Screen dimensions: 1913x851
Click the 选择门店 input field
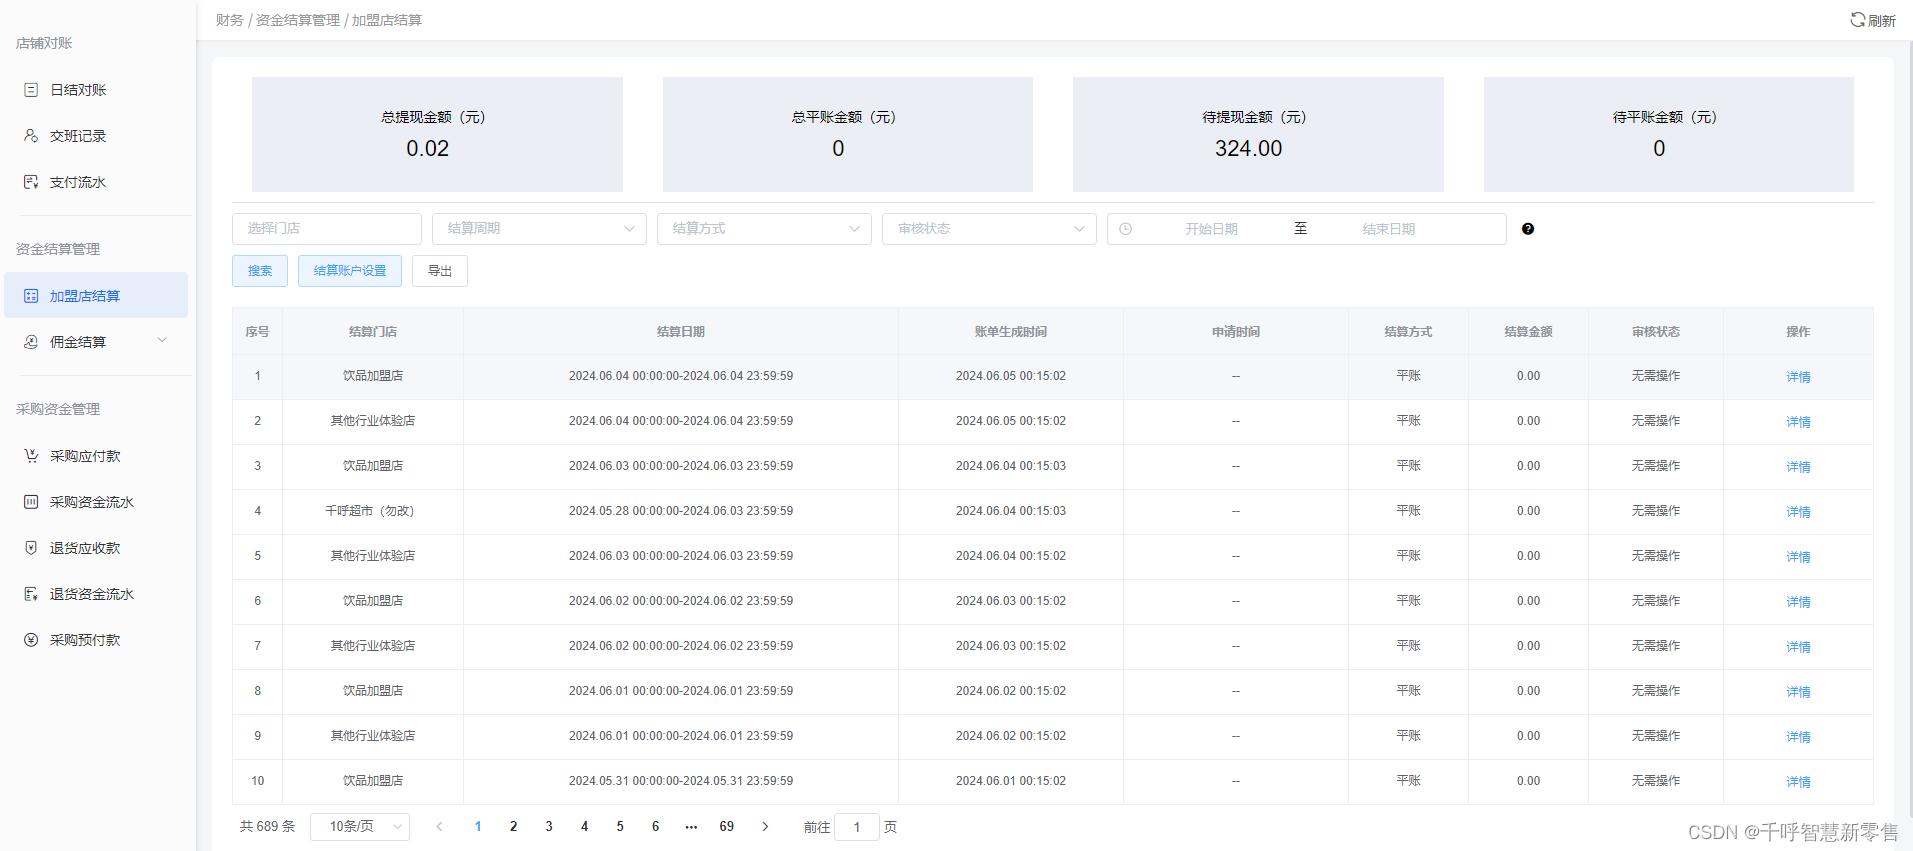tap(327, 229)
